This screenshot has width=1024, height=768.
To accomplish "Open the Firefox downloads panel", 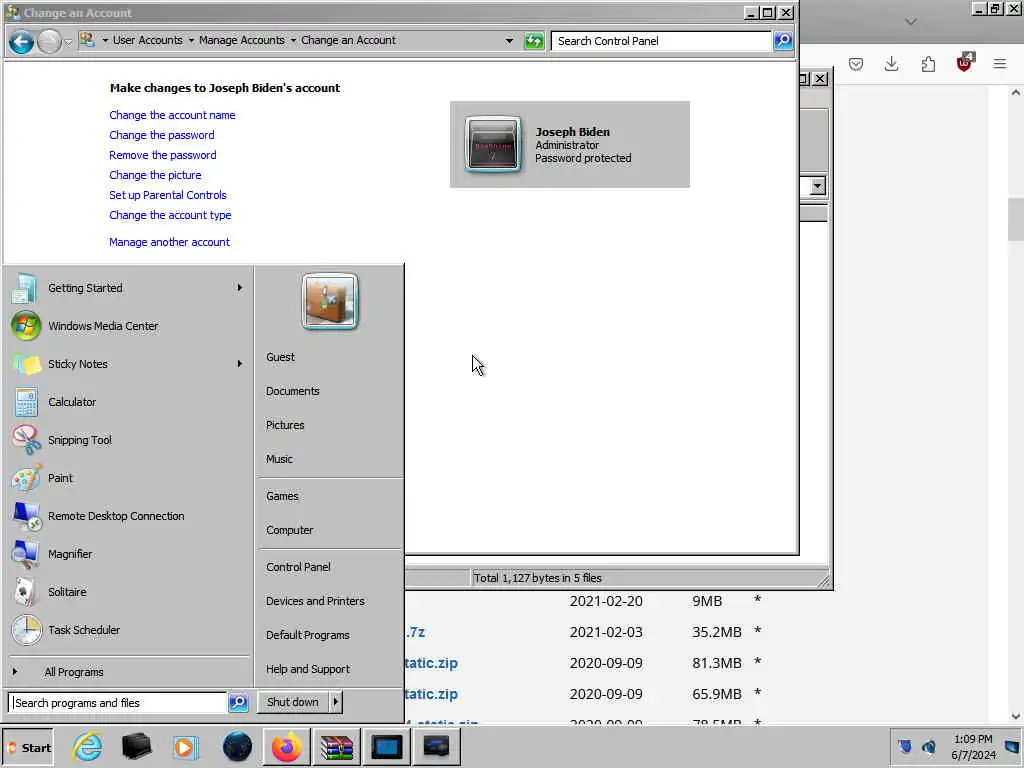I will (891, 64).
